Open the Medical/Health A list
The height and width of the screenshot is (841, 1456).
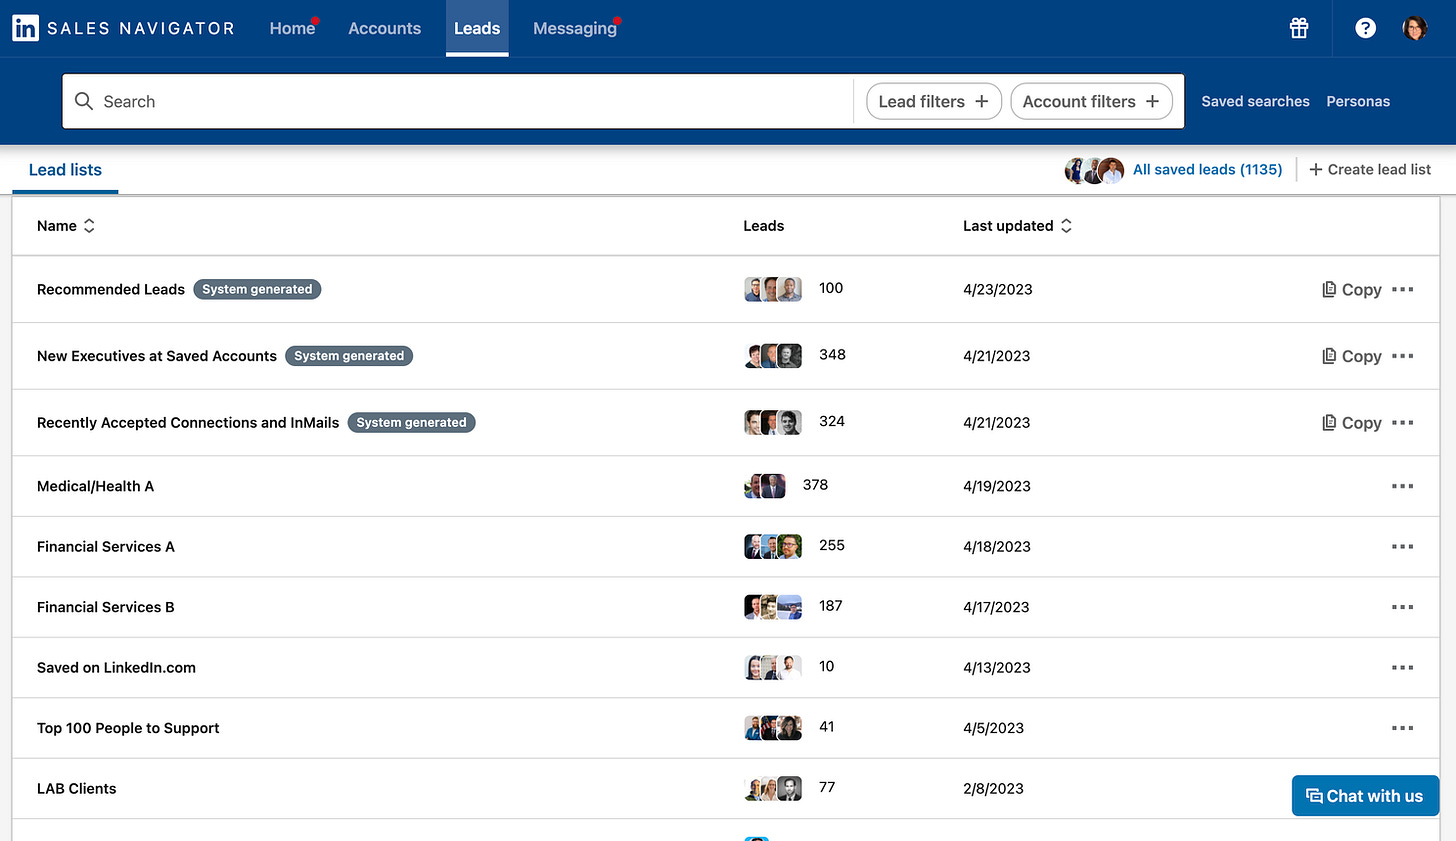(x=95, y=486)
